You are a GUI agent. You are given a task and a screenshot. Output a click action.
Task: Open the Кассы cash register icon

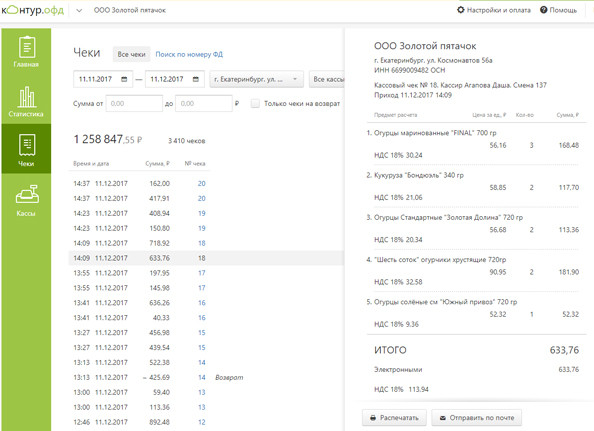(27, 194)
